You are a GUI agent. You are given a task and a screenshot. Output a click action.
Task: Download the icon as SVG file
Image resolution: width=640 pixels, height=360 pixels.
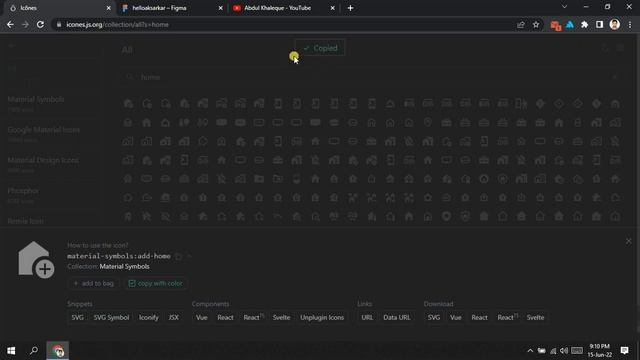(x=433, y=318)
